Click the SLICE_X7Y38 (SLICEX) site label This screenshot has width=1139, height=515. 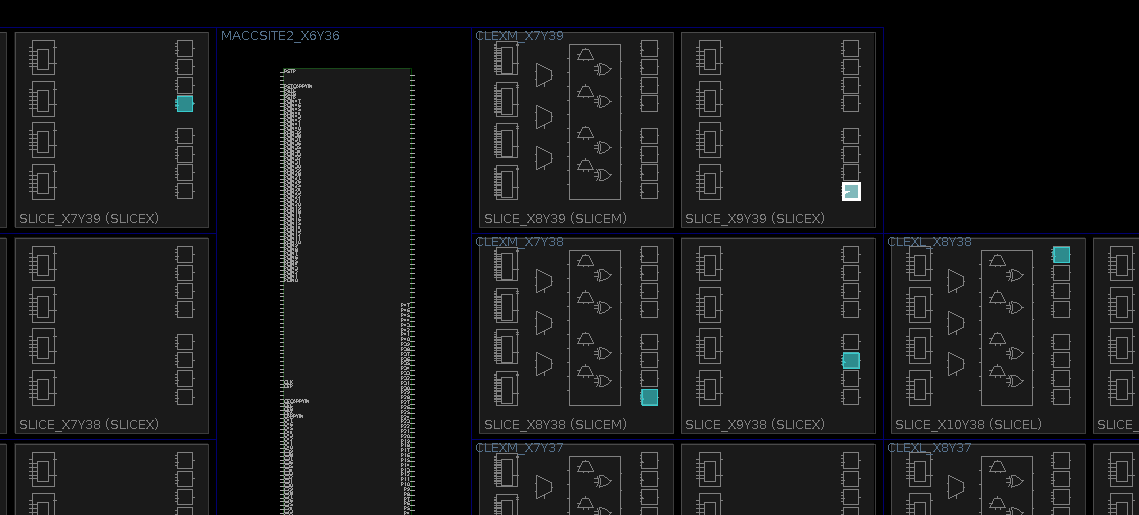click(89, 424)
